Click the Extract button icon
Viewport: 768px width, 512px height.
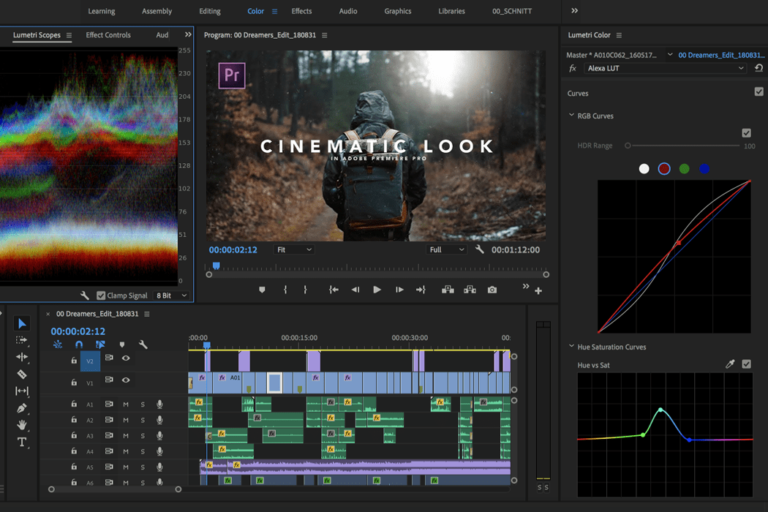(x=470, y=290)
